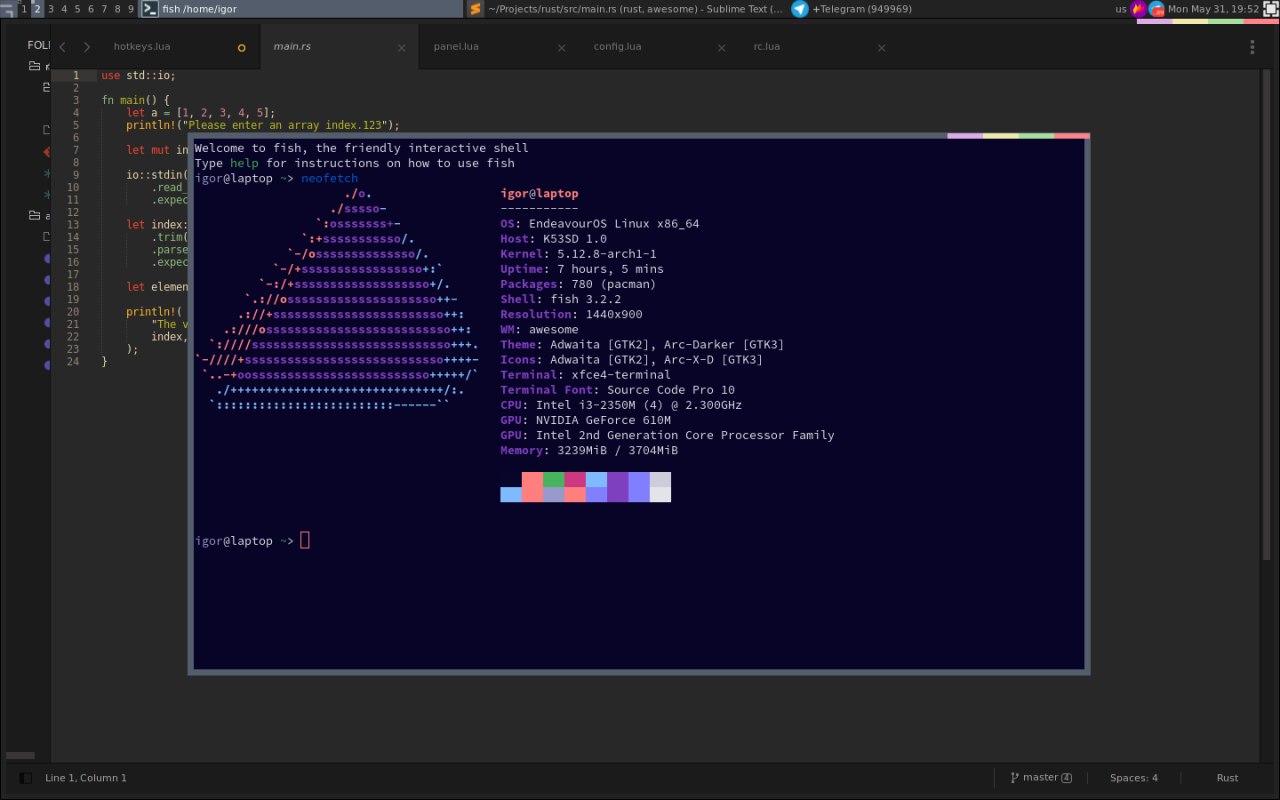Image resolution: width=1280 pixels, height=800 pixels.
Task: Click 'WM: awesome' line in terminal
Action: click(539, 329)
